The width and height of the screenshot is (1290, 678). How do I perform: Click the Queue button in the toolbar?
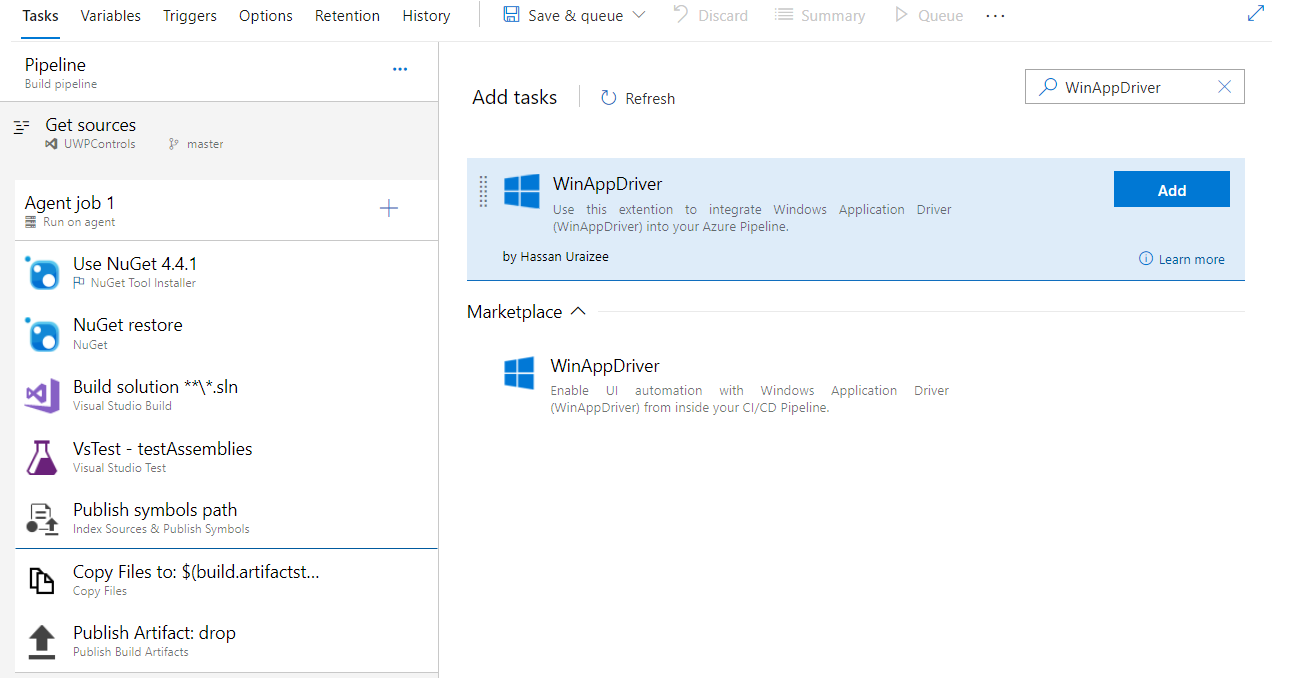click(x=929, y=15)
